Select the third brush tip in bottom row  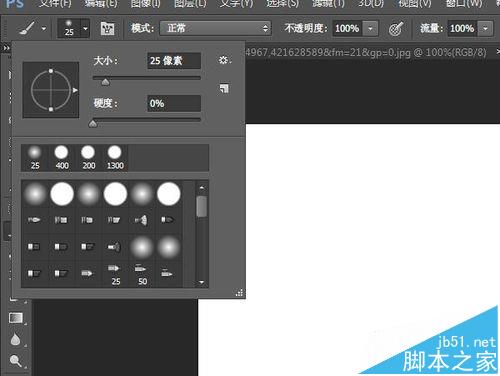[87, 274]
